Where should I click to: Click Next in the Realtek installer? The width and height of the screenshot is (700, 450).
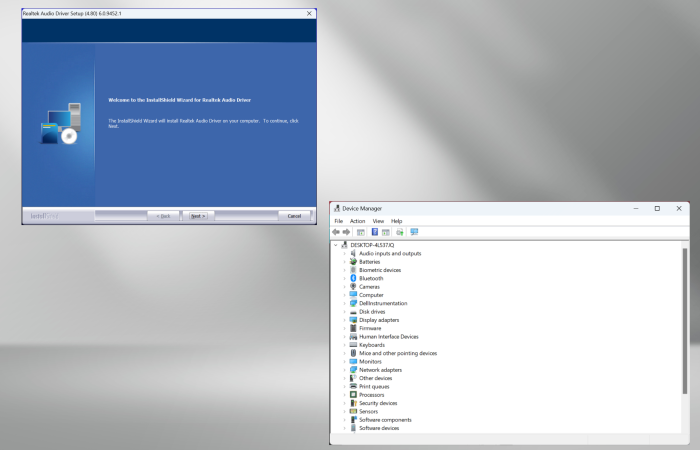pos(198,216)
